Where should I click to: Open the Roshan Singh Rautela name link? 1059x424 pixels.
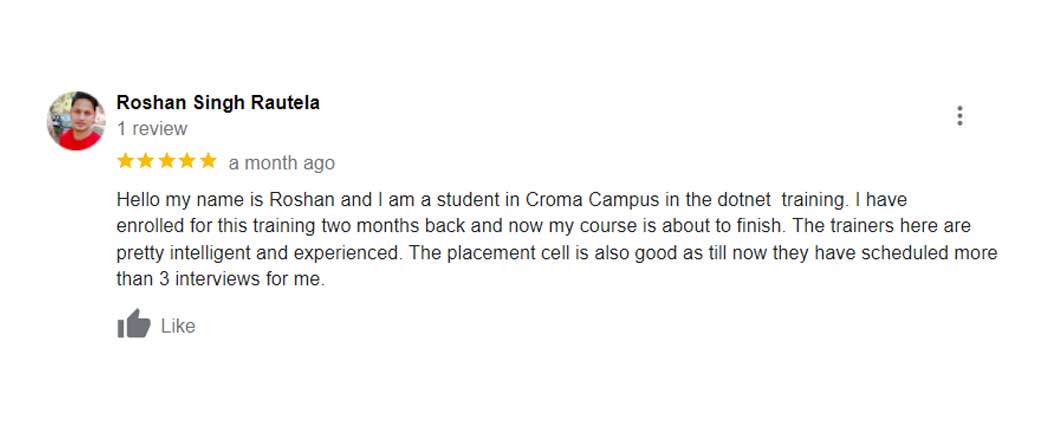click(218, 103)
